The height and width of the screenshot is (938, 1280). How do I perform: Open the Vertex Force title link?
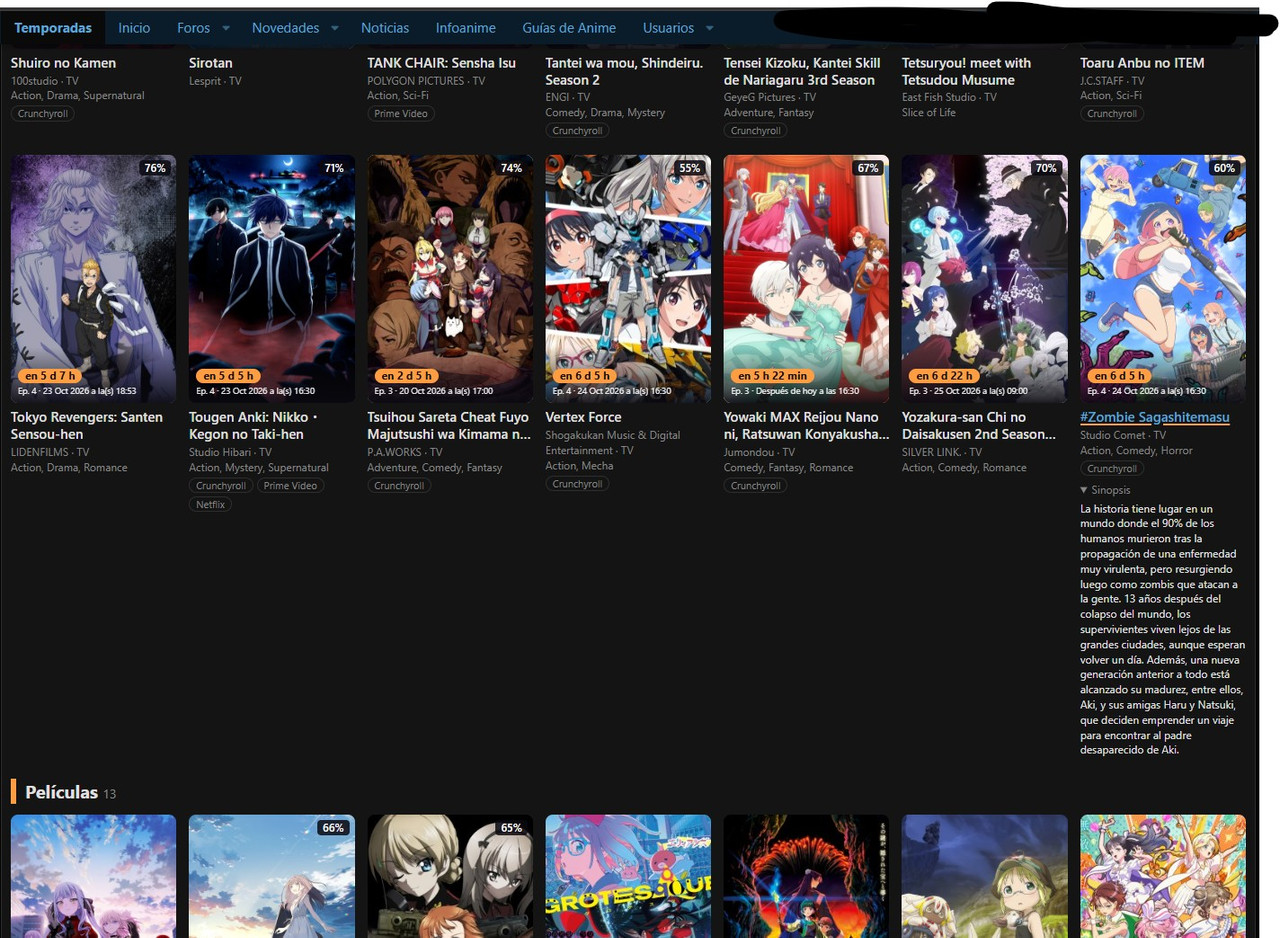pyautogui.click(x=583, y=417)
